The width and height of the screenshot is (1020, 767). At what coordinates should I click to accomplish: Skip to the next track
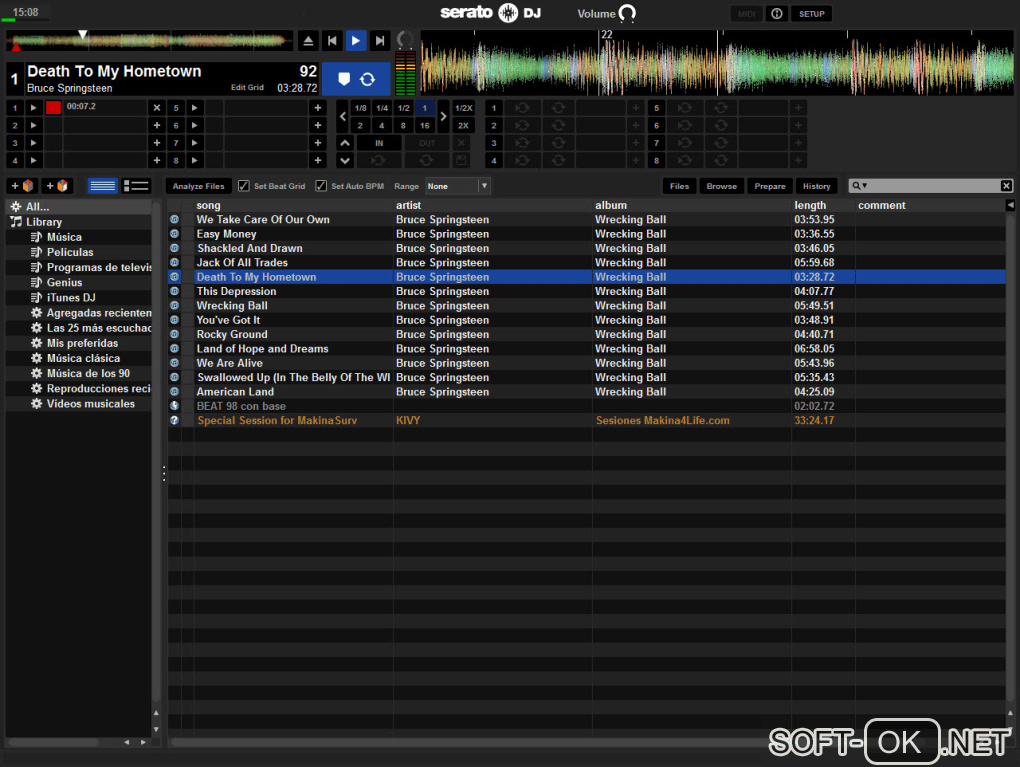pos(379,41)
